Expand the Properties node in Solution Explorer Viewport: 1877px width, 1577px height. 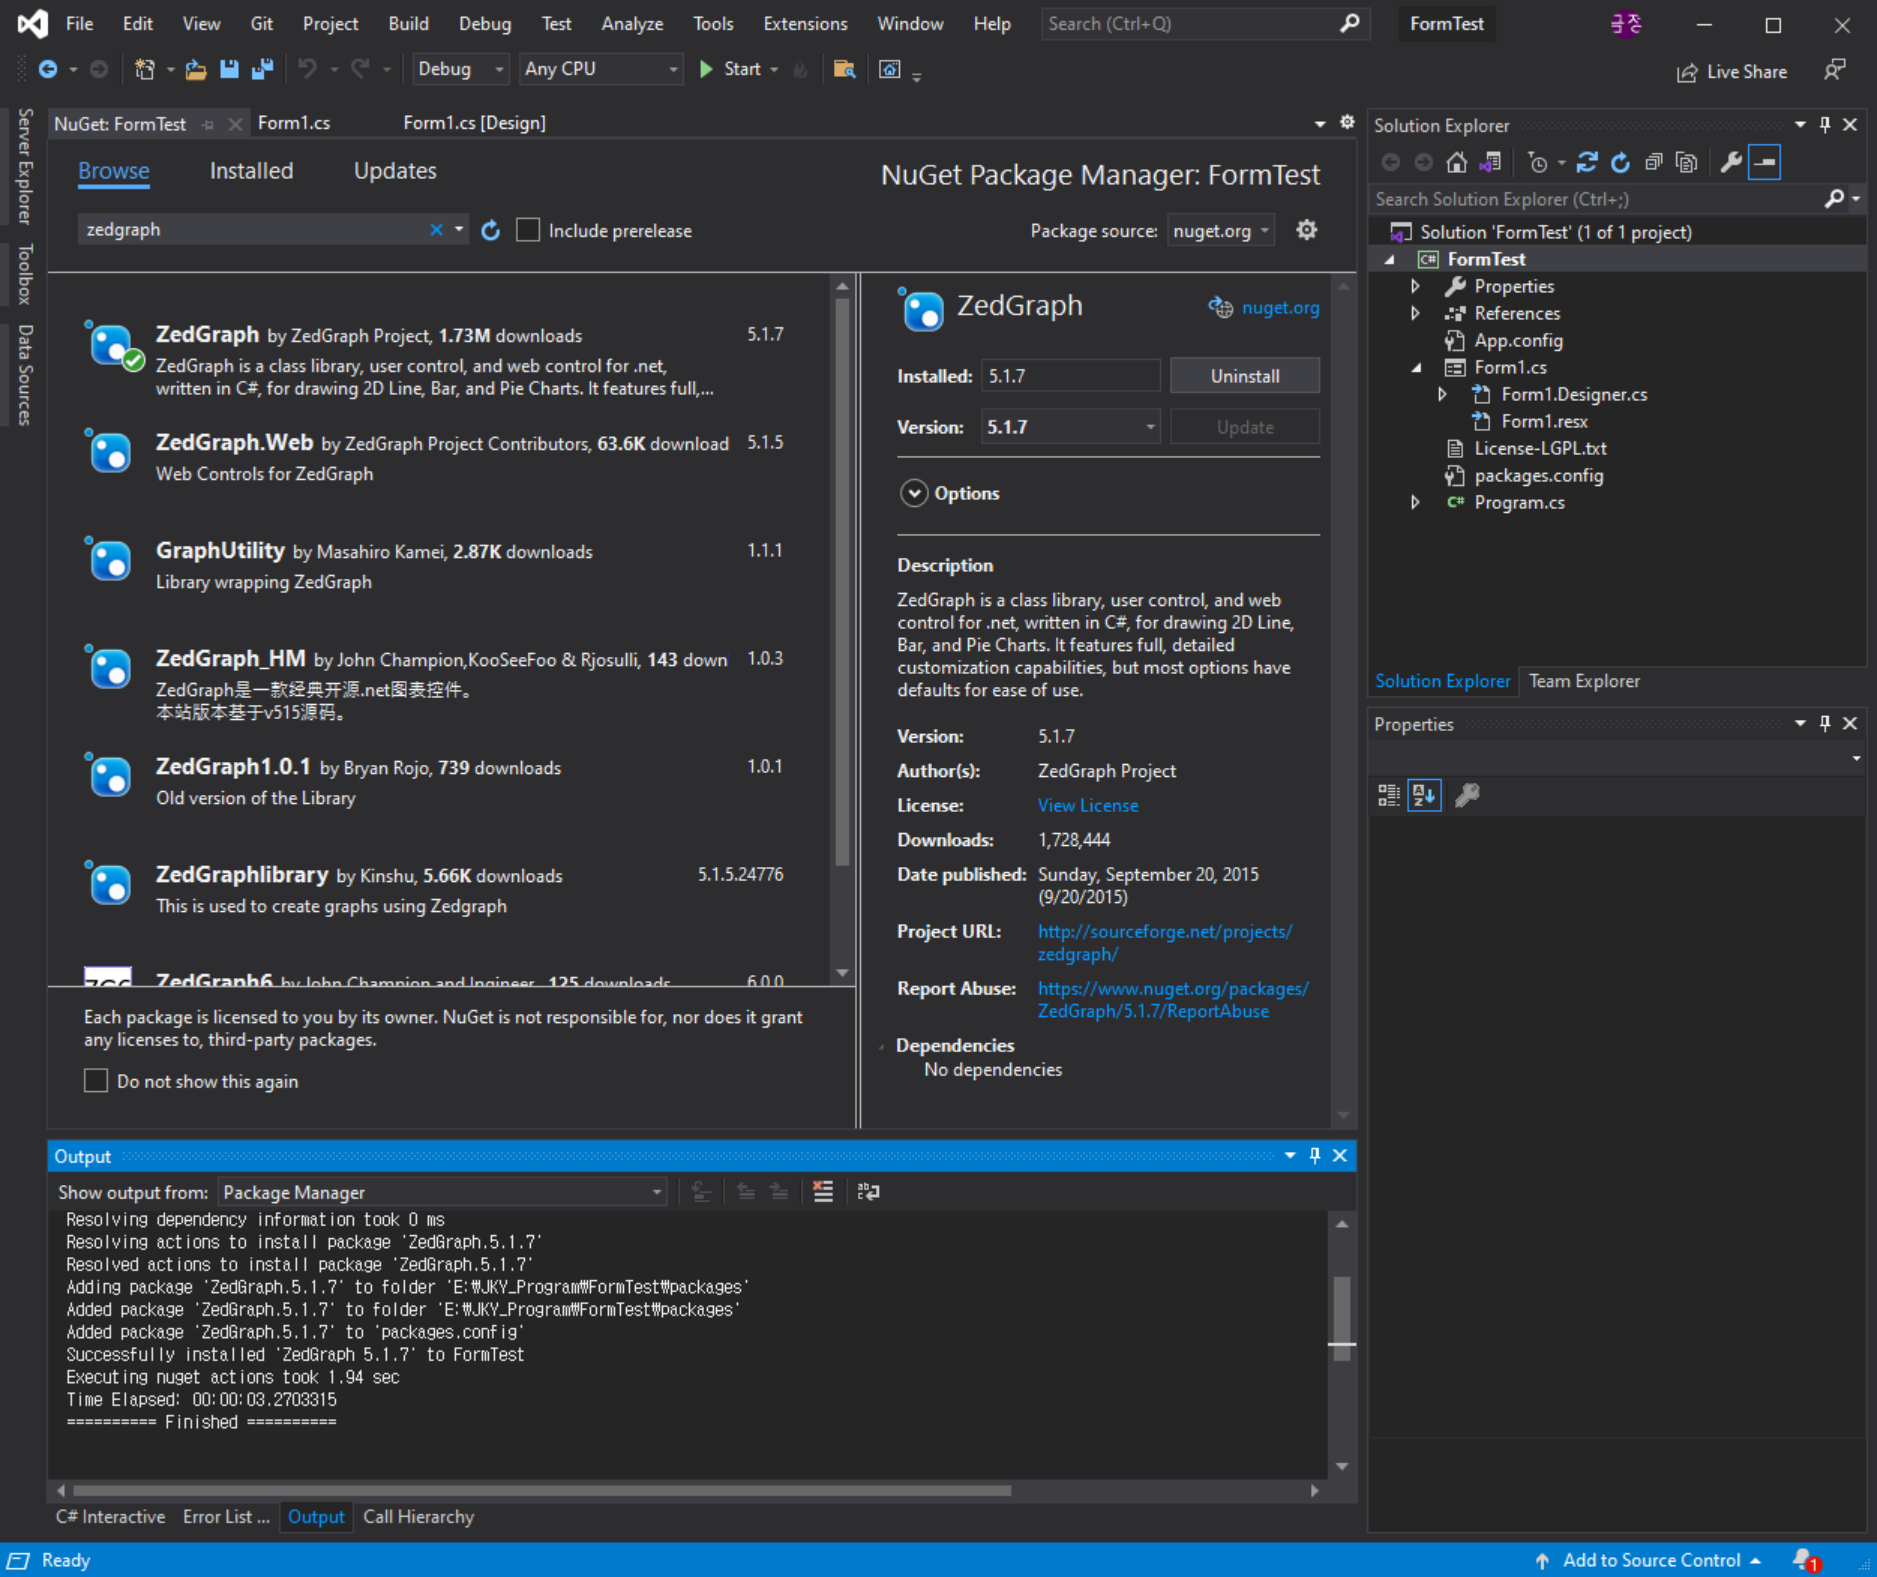pyautogui.click(x=1415, y=286)
